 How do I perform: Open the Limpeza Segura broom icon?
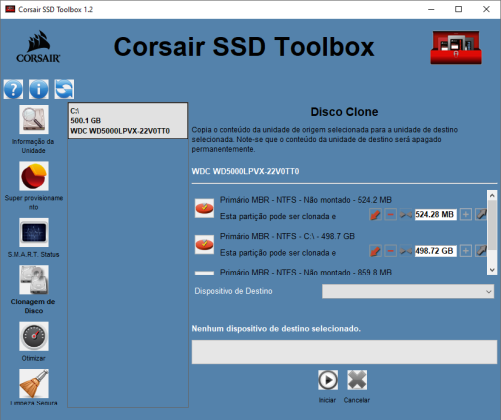34,383
